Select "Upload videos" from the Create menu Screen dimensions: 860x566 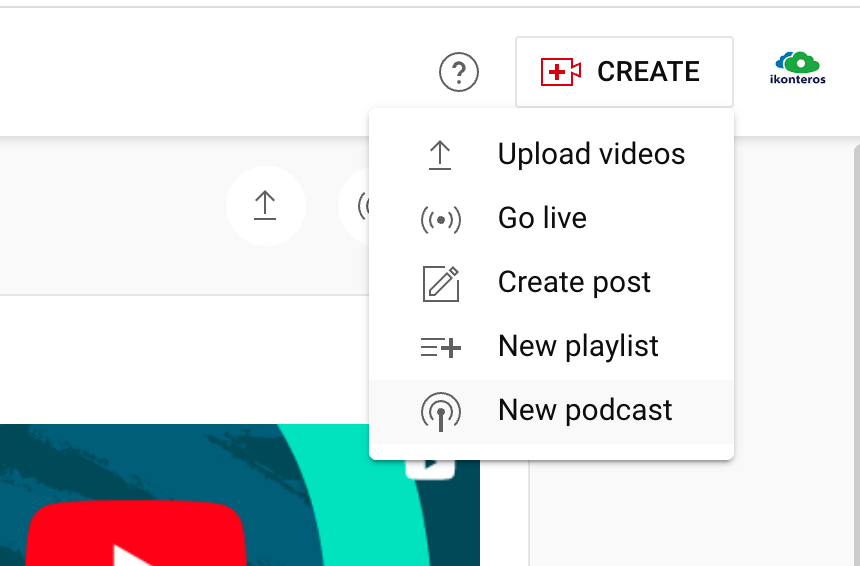591,155
